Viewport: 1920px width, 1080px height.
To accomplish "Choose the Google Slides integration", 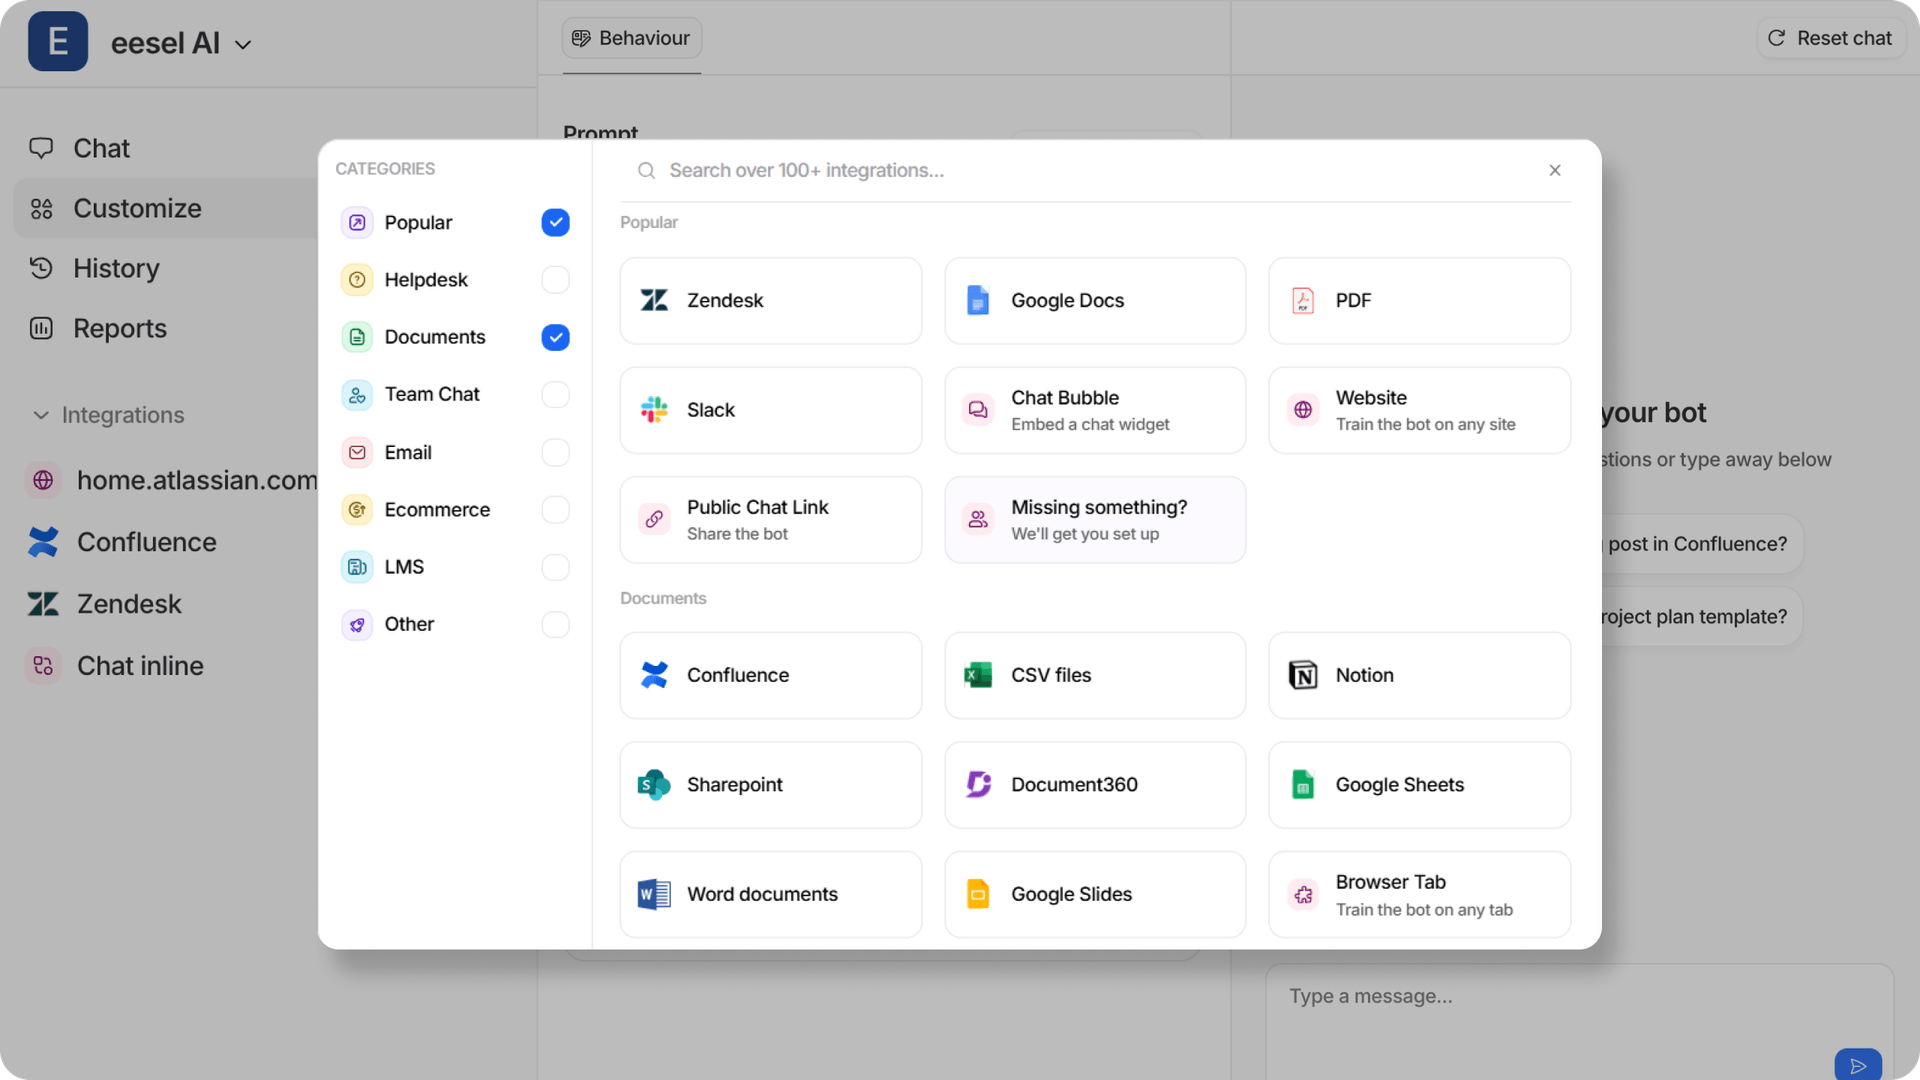I will pyautogui.click(x=1095, y=894).
